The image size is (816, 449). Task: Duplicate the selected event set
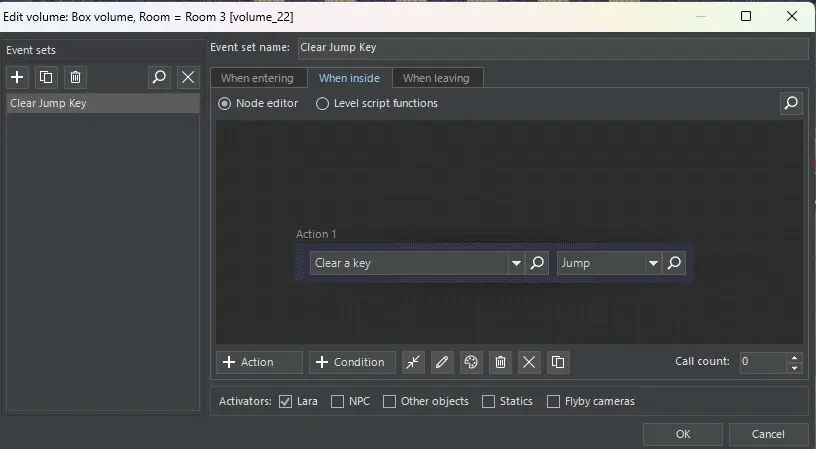[46, 77]
